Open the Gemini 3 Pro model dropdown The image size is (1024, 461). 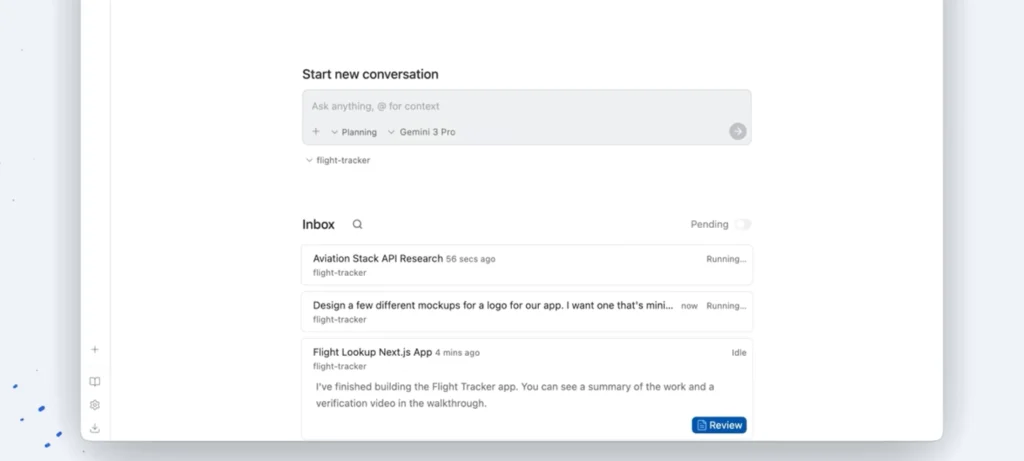(421, 132)
